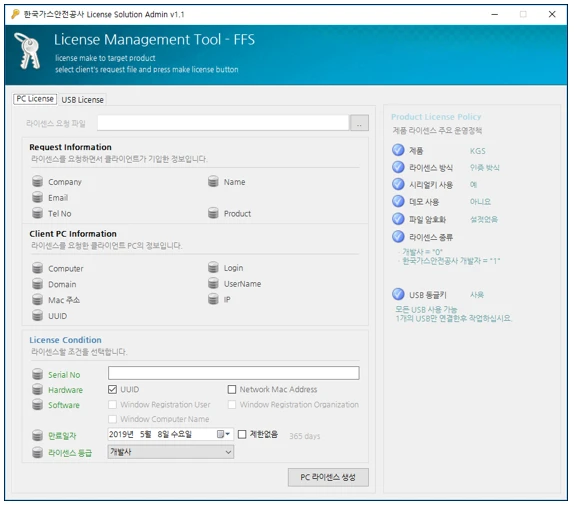Click the check icon beside 데모 사용

[x=399, y=201]
